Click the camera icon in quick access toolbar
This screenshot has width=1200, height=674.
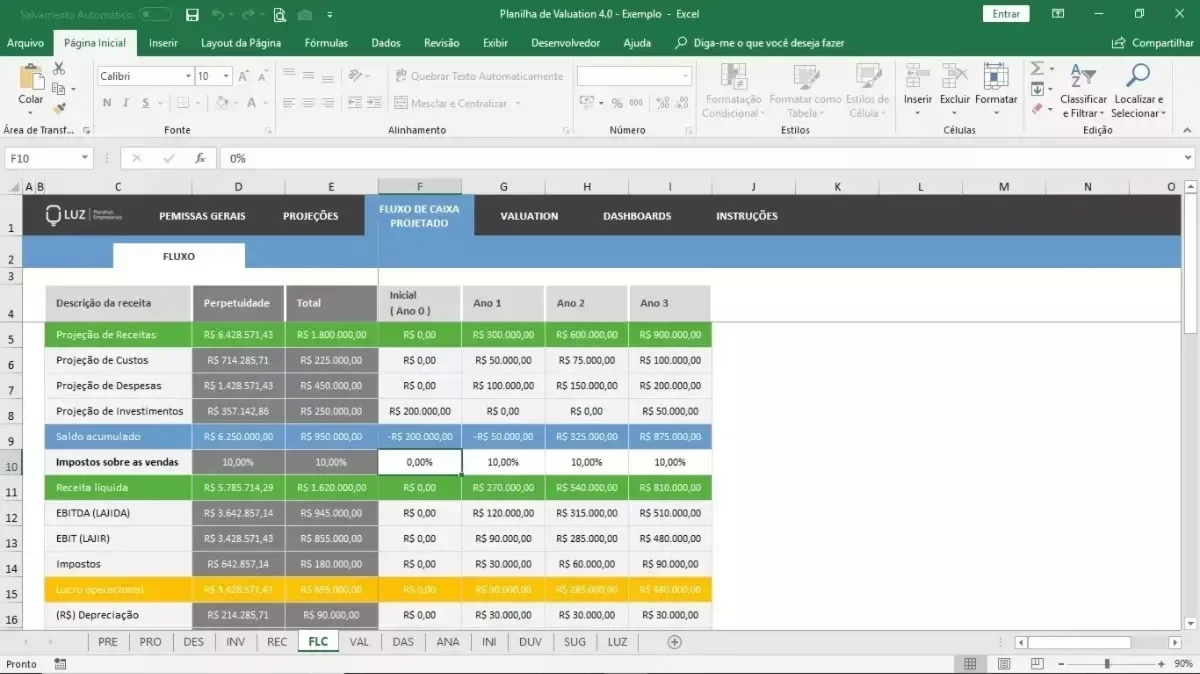click(x=305, y=15)
